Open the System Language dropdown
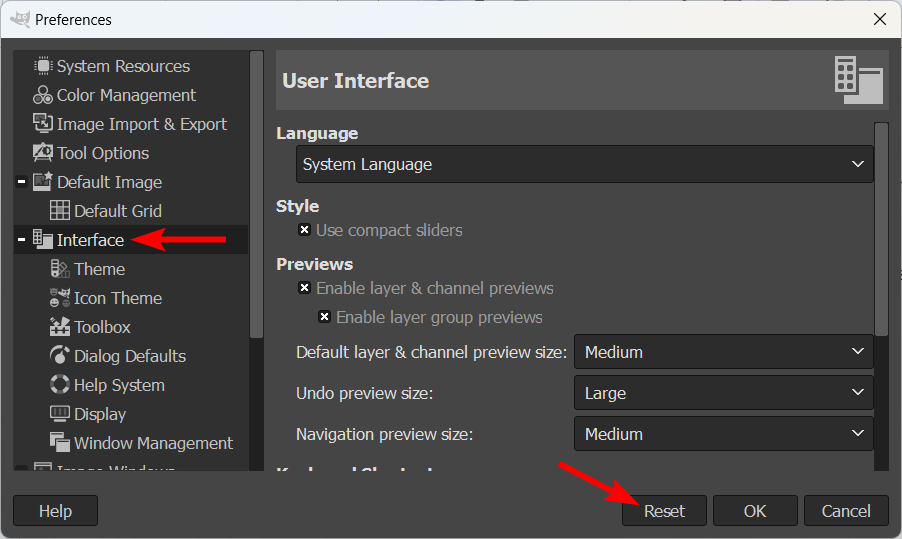The image size is (902, 539). [x=584, y=164]
